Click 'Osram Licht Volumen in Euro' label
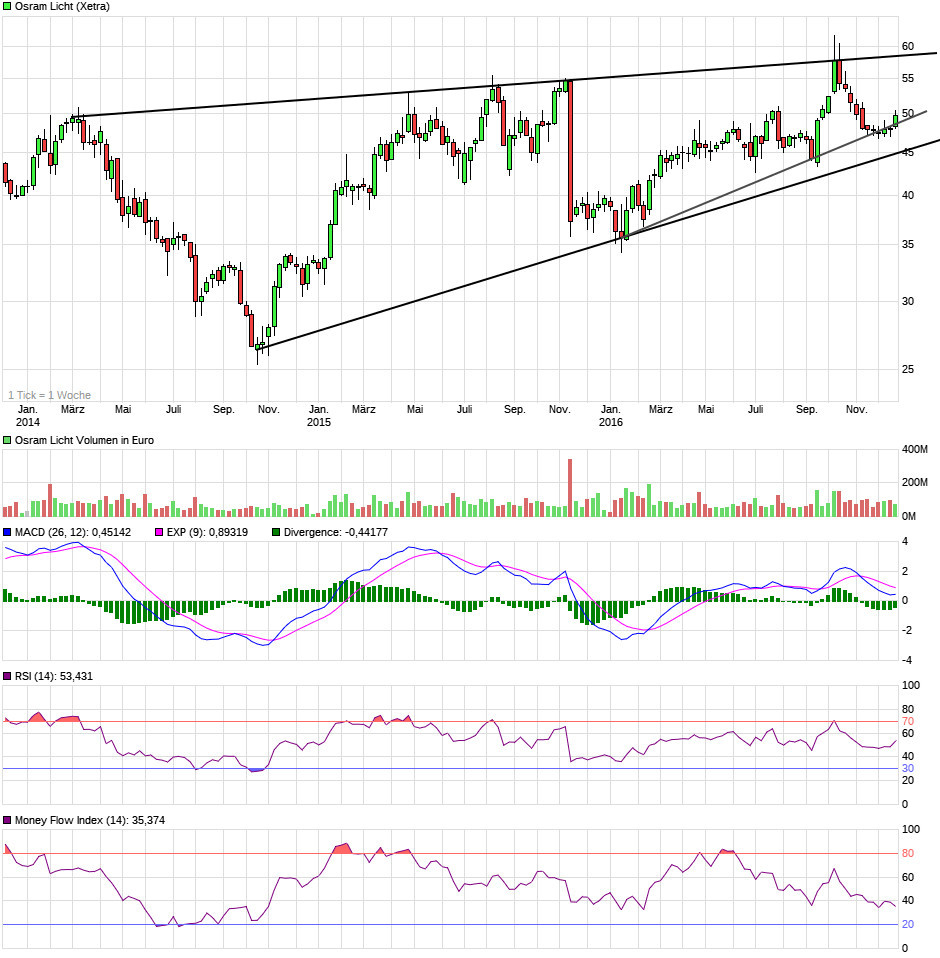This screenshot has width=940, height=958. click(84, 440)
